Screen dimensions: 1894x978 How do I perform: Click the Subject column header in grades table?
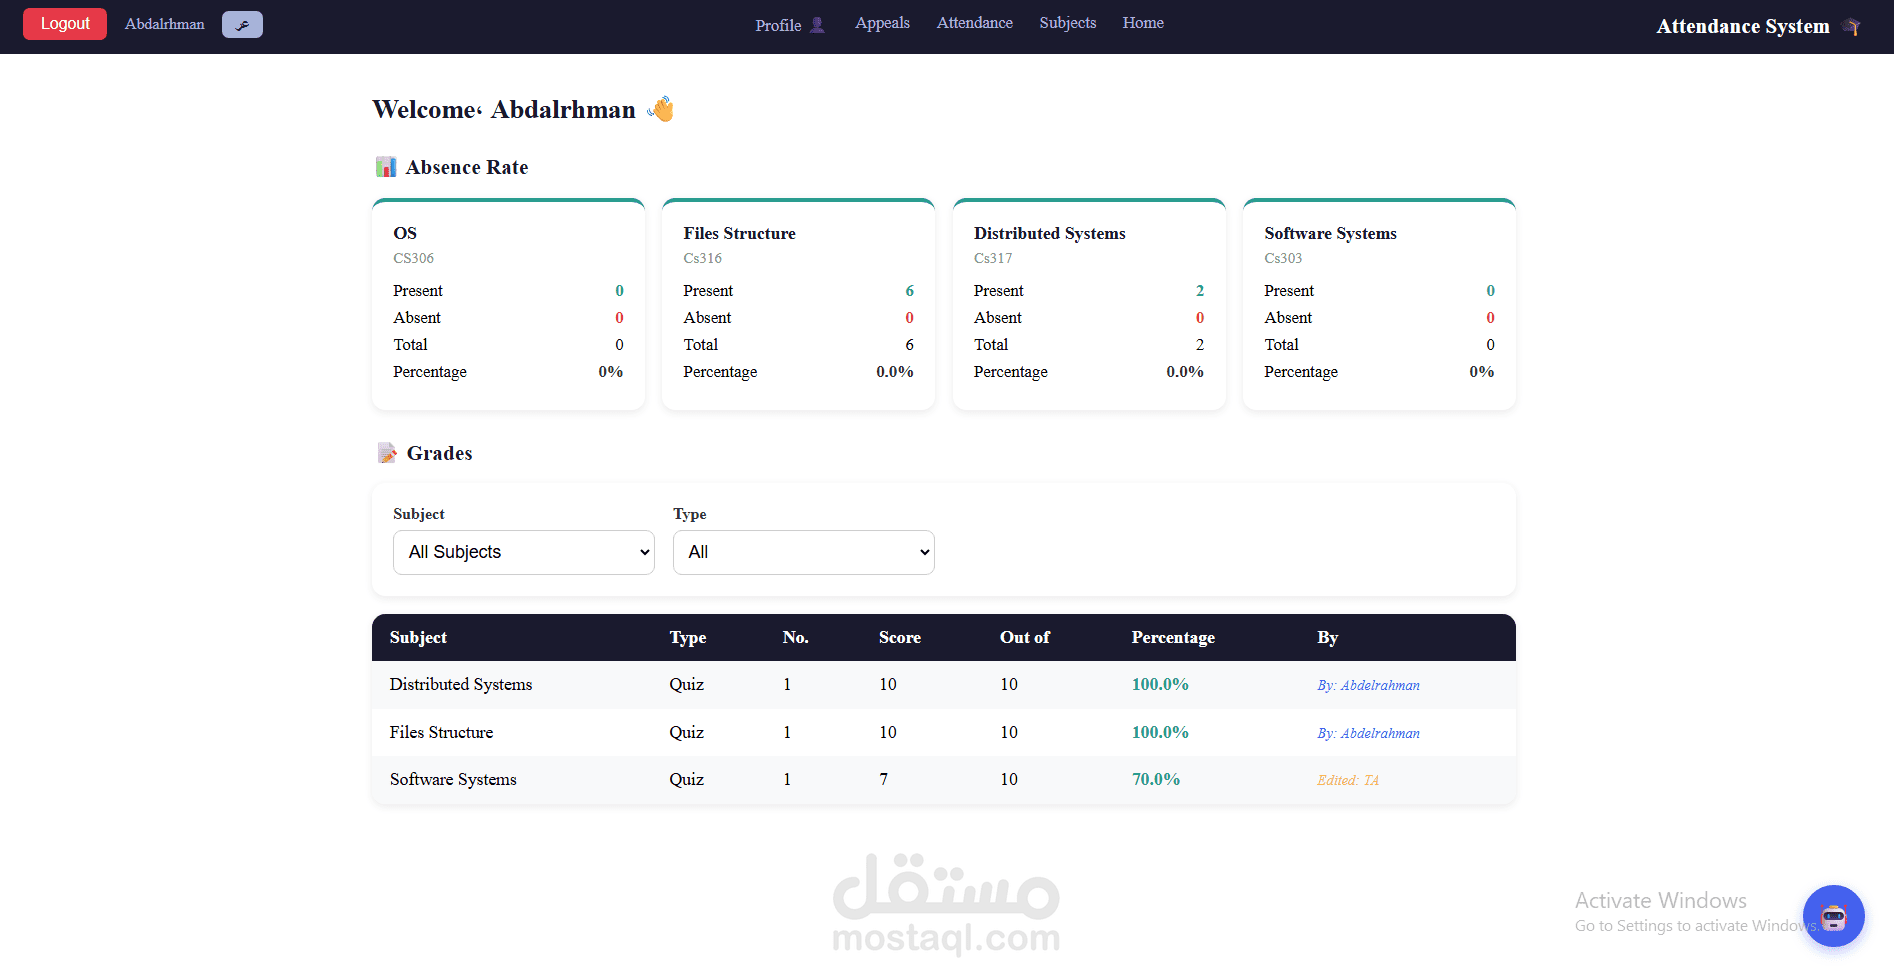418,637
